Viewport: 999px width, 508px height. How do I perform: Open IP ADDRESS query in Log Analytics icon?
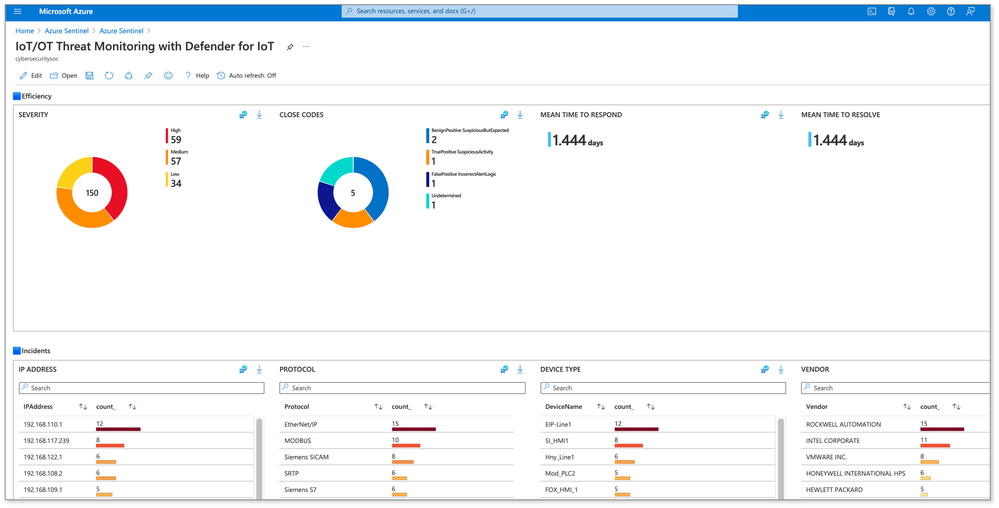[243, 369]
